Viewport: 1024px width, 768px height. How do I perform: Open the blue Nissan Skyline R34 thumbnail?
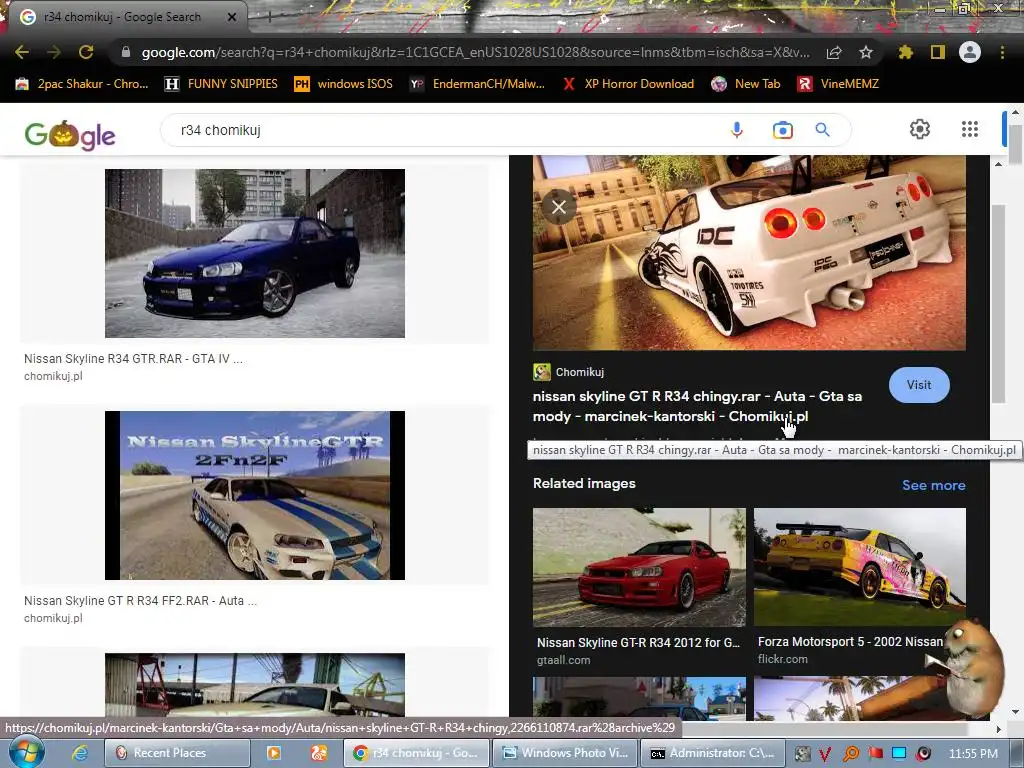click(255, 253)
